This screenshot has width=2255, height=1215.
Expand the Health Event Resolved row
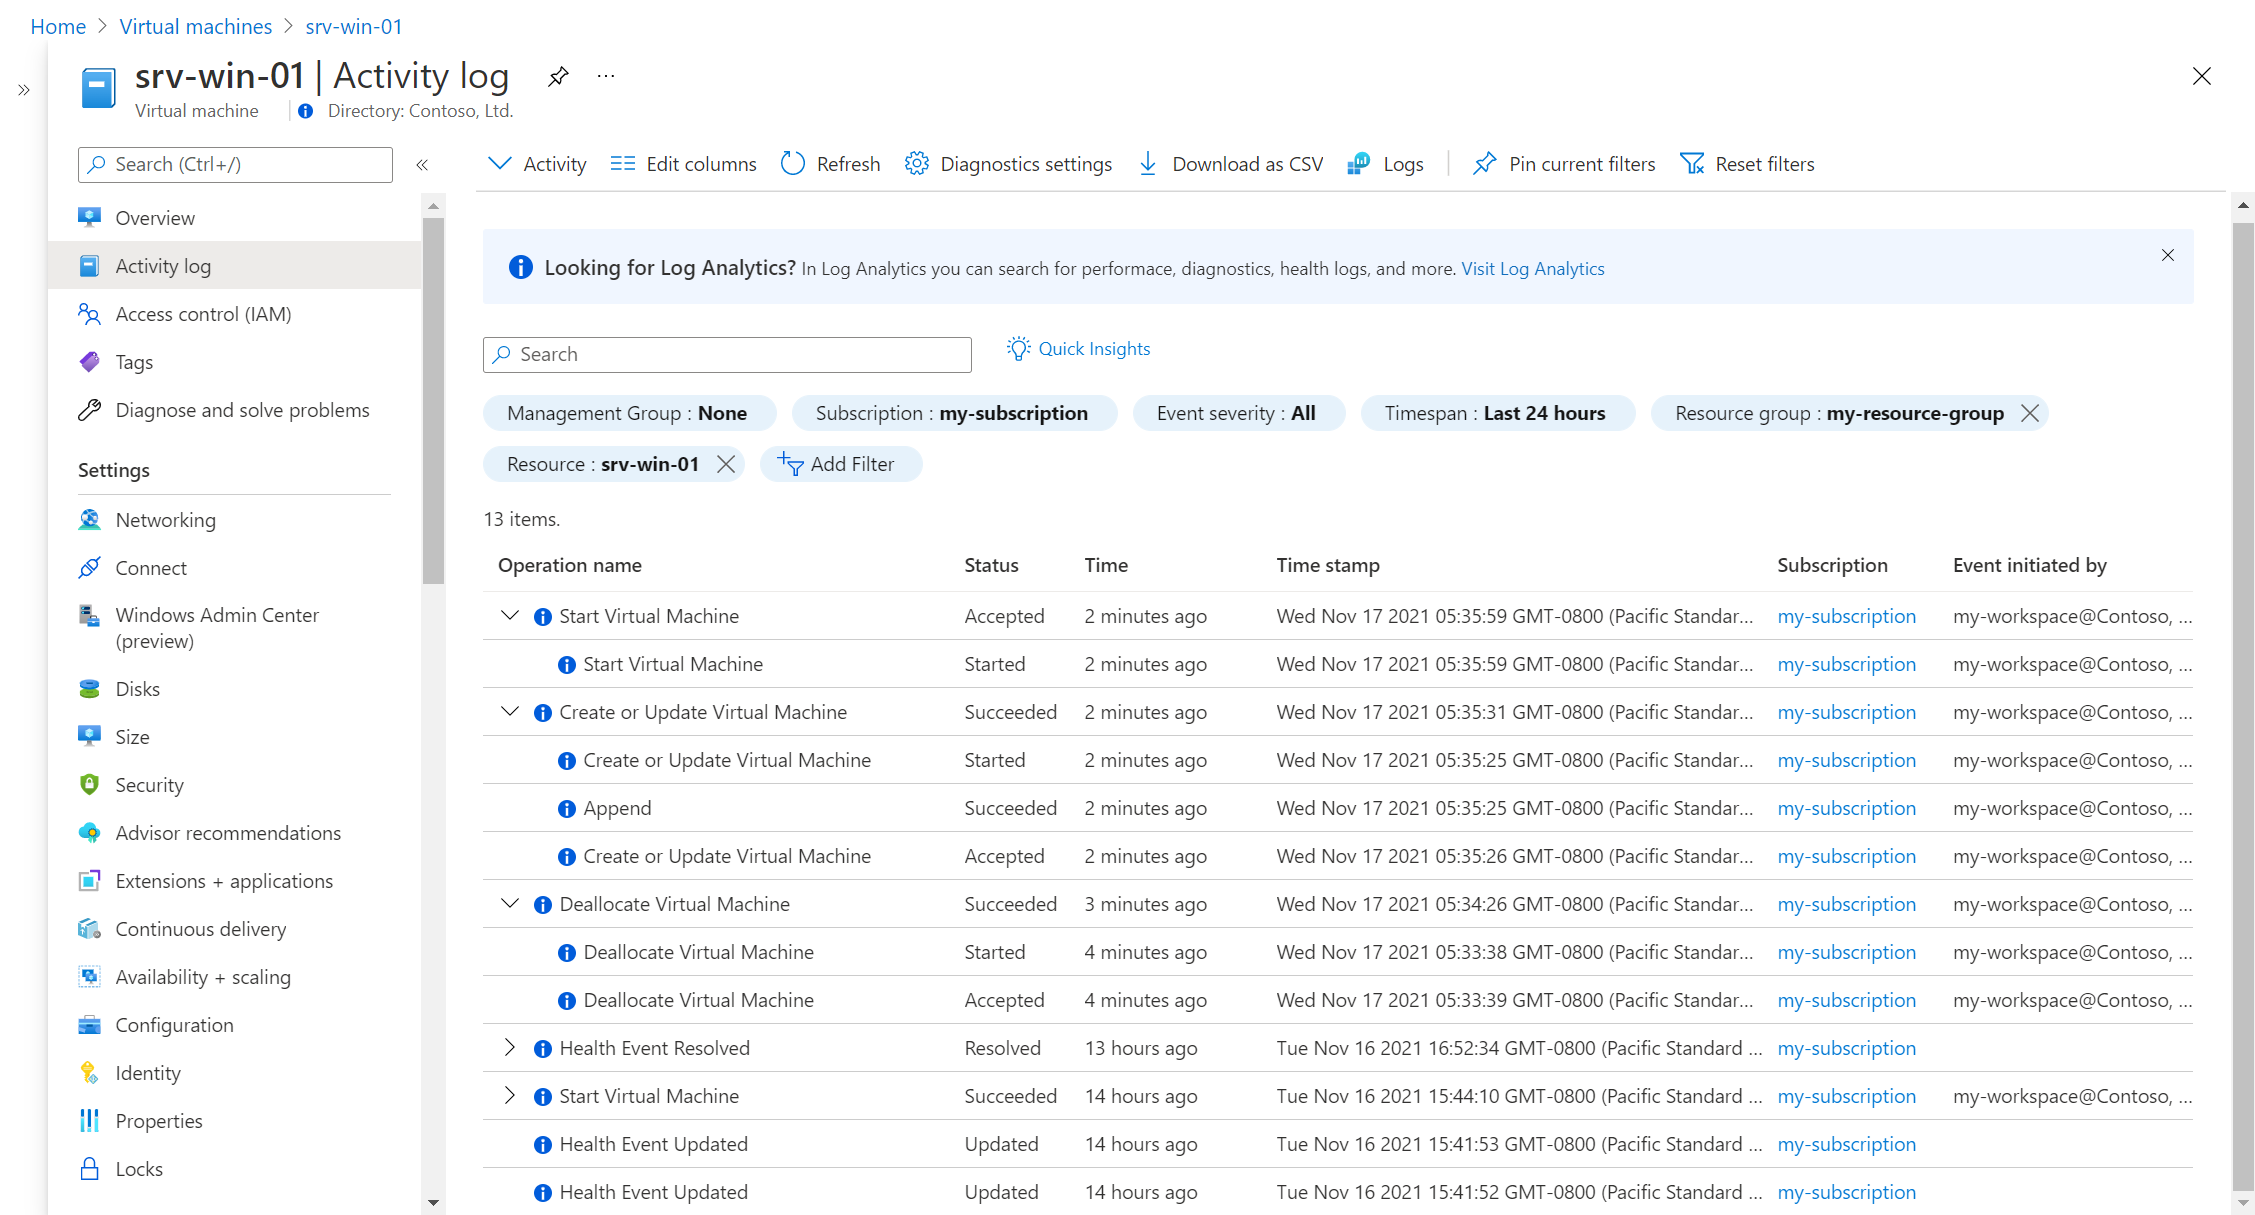pyautogui.click(x=510, y=1048)
